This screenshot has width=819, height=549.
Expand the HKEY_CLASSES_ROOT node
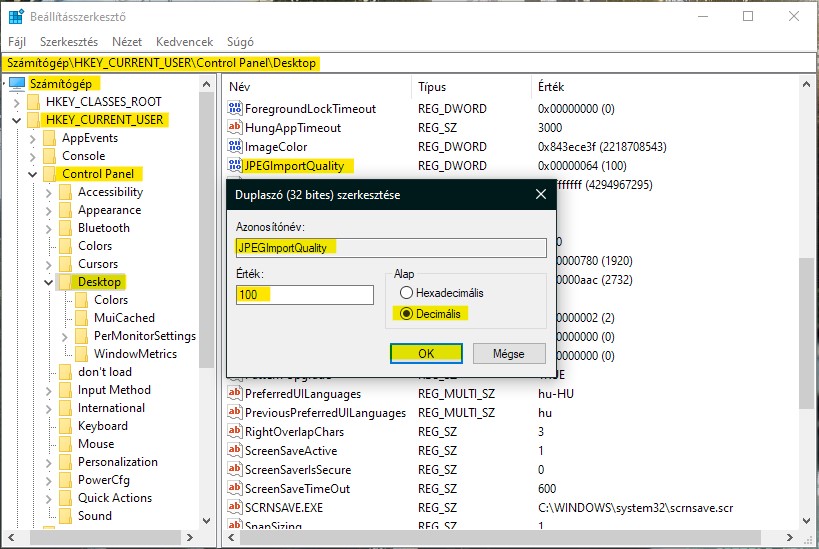coord(17,102)
